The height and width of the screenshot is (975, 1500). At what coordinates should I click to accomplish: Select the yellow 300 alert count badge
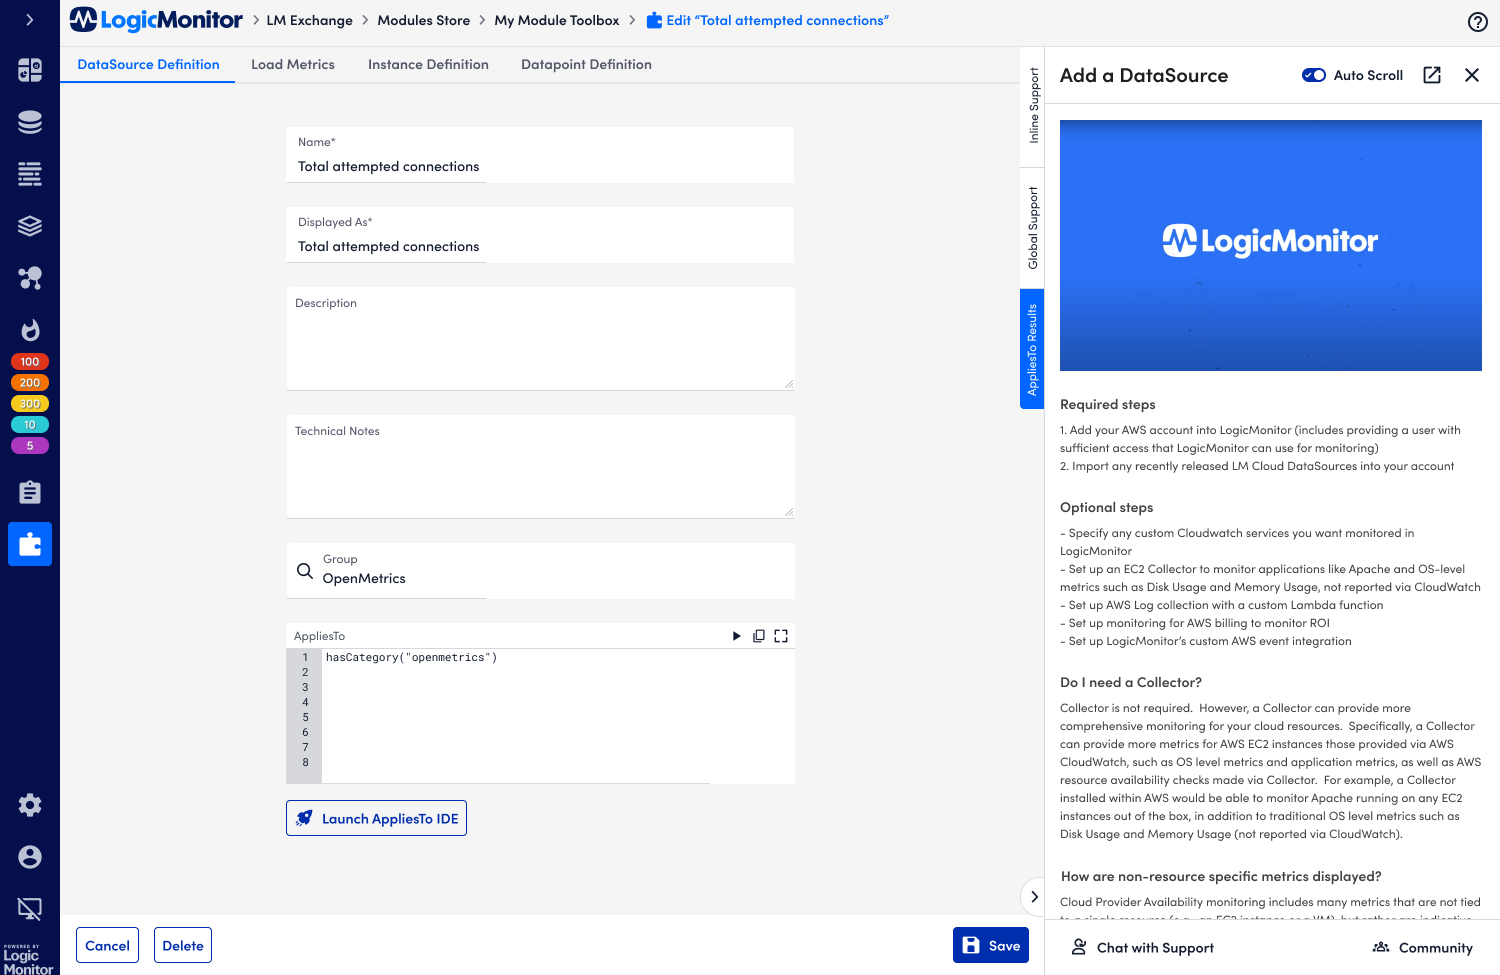point(30,404)
